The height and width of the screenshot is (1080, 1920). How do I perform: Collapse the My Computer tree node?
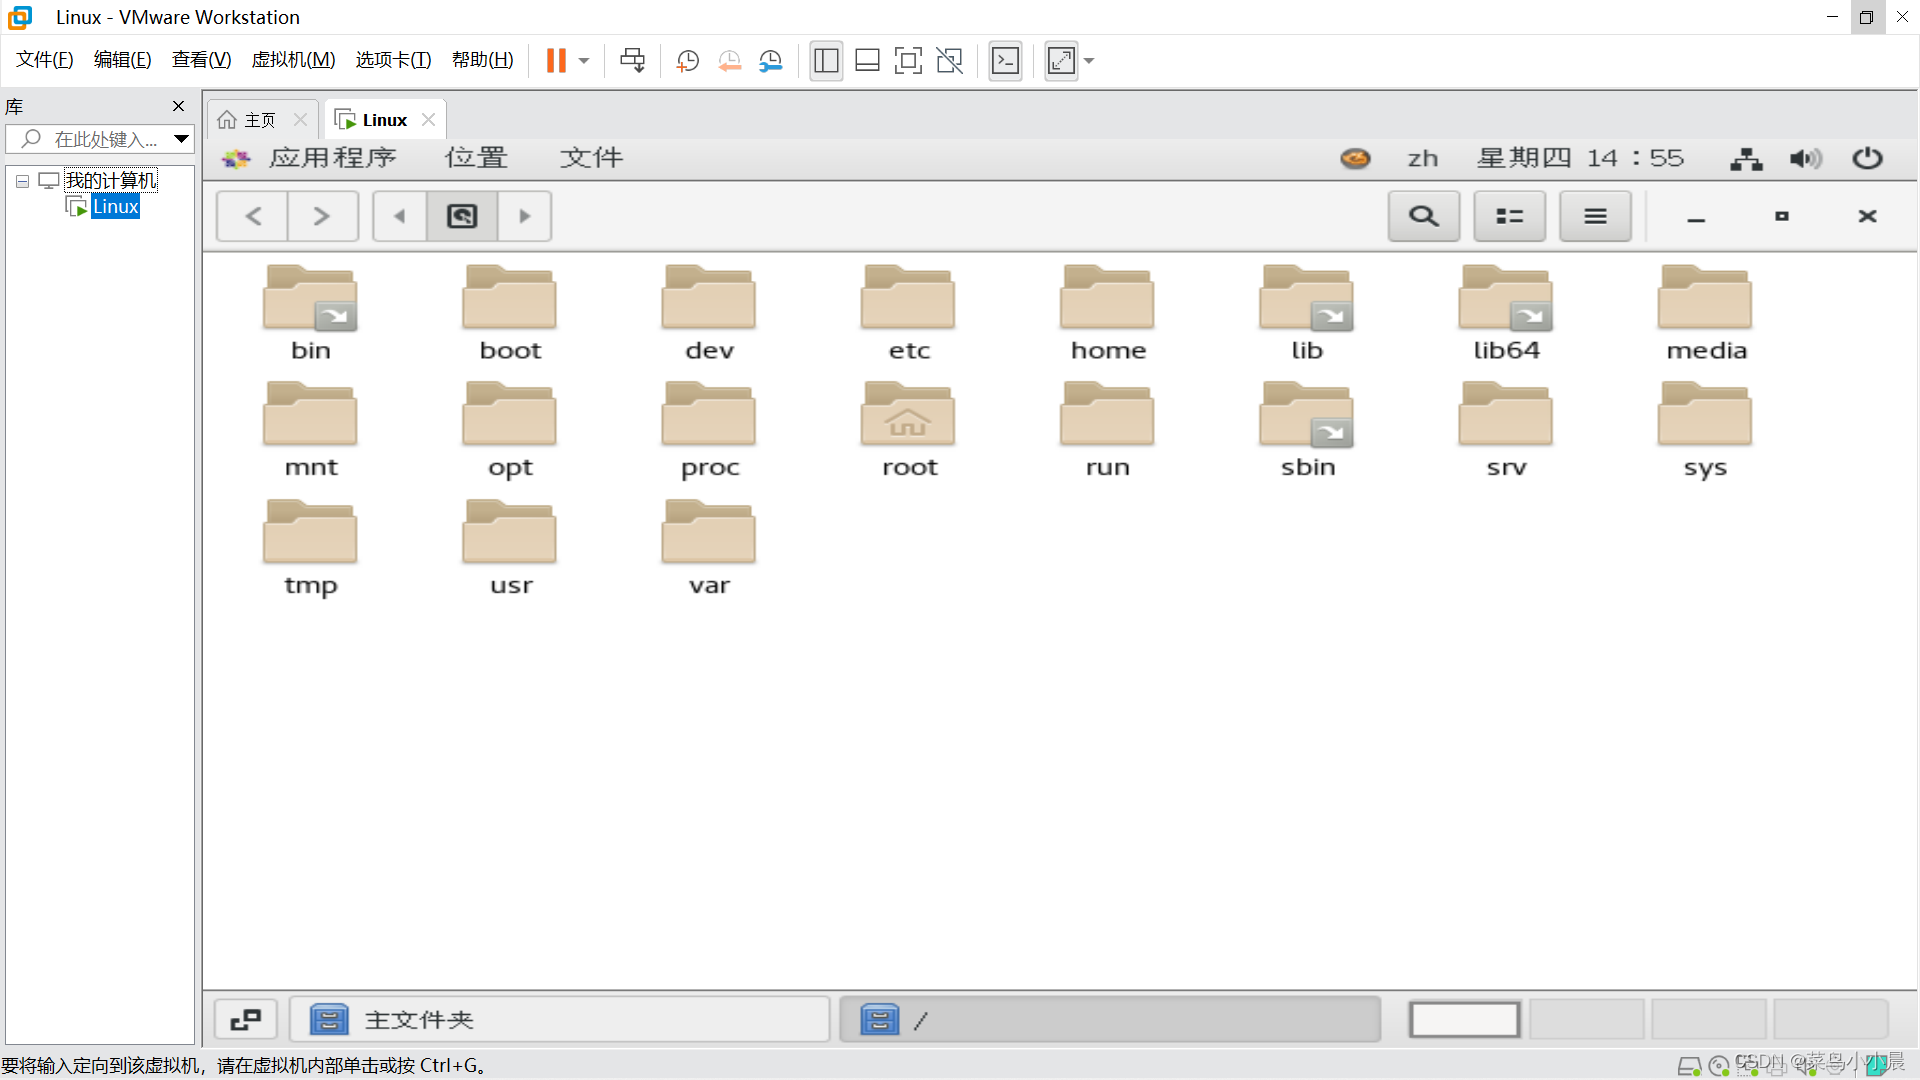tap(22, 181)
